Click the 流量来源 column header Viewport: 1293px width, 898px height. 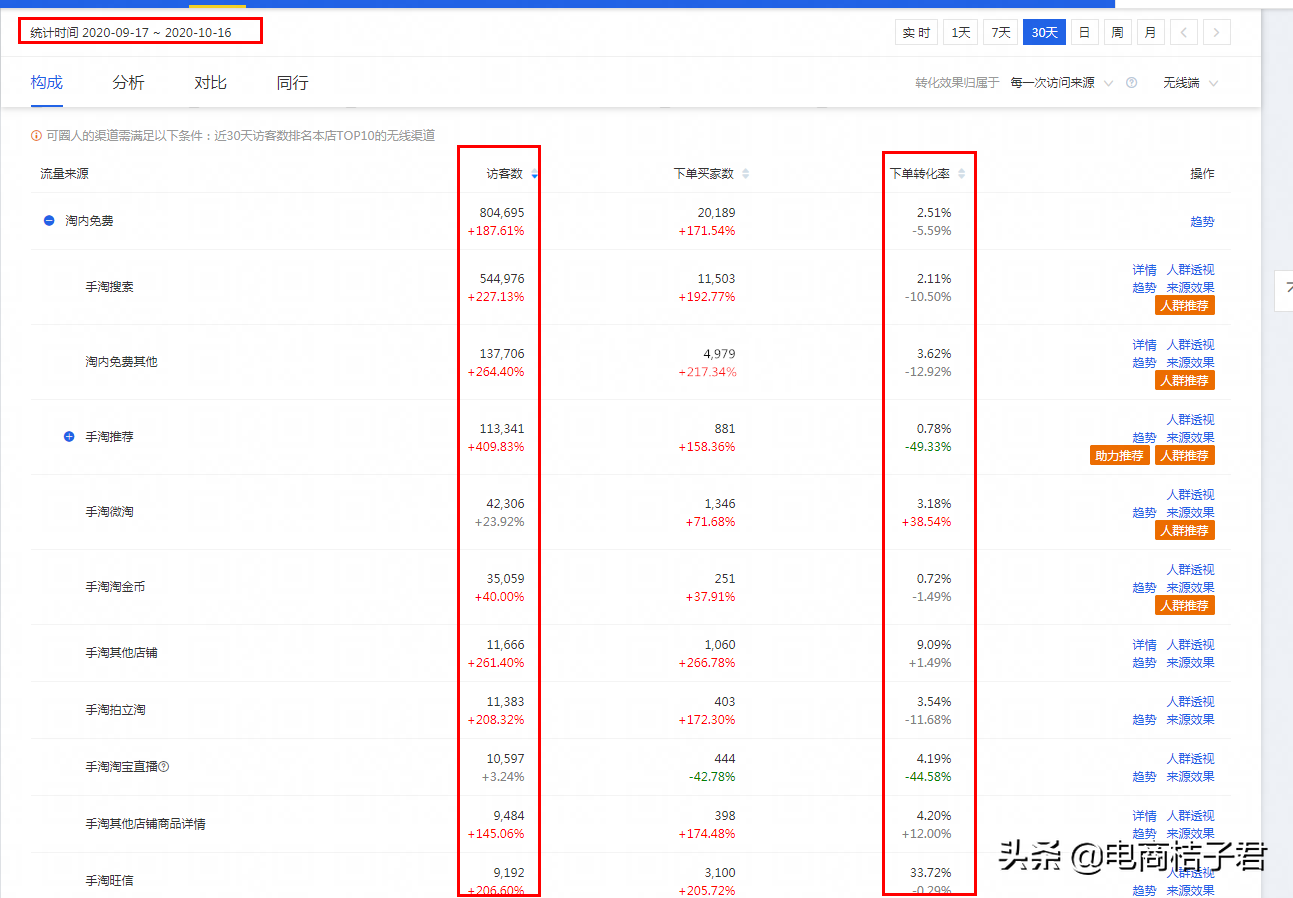coord(64,174)
